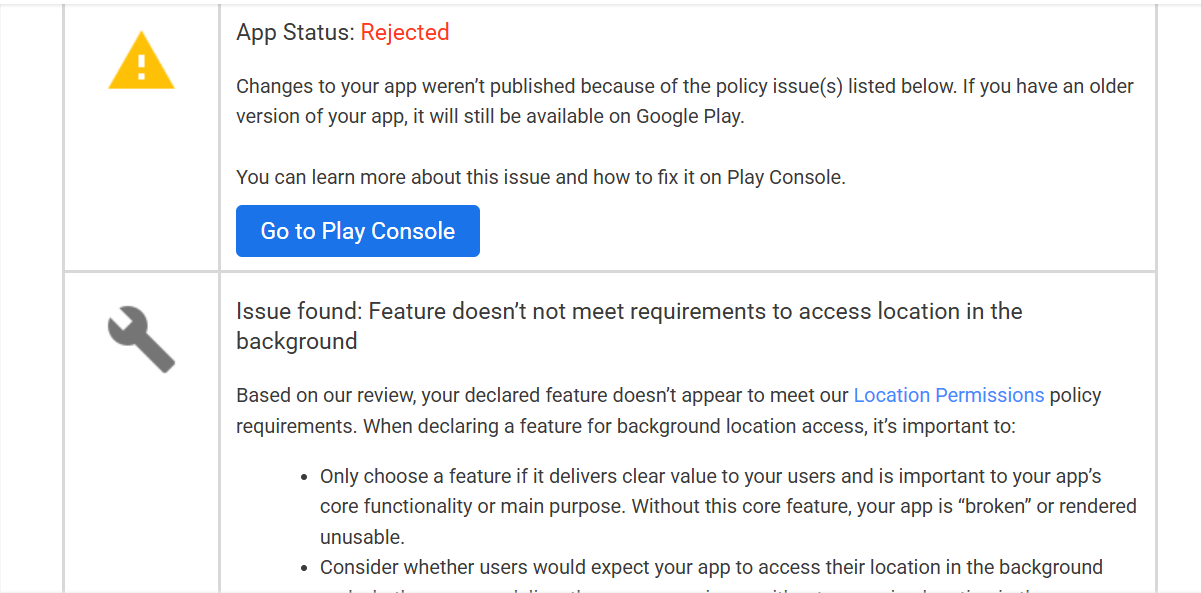1201x593 pixels.
Task: Open the Location Permissions policy link
Action: coord(948,395)
